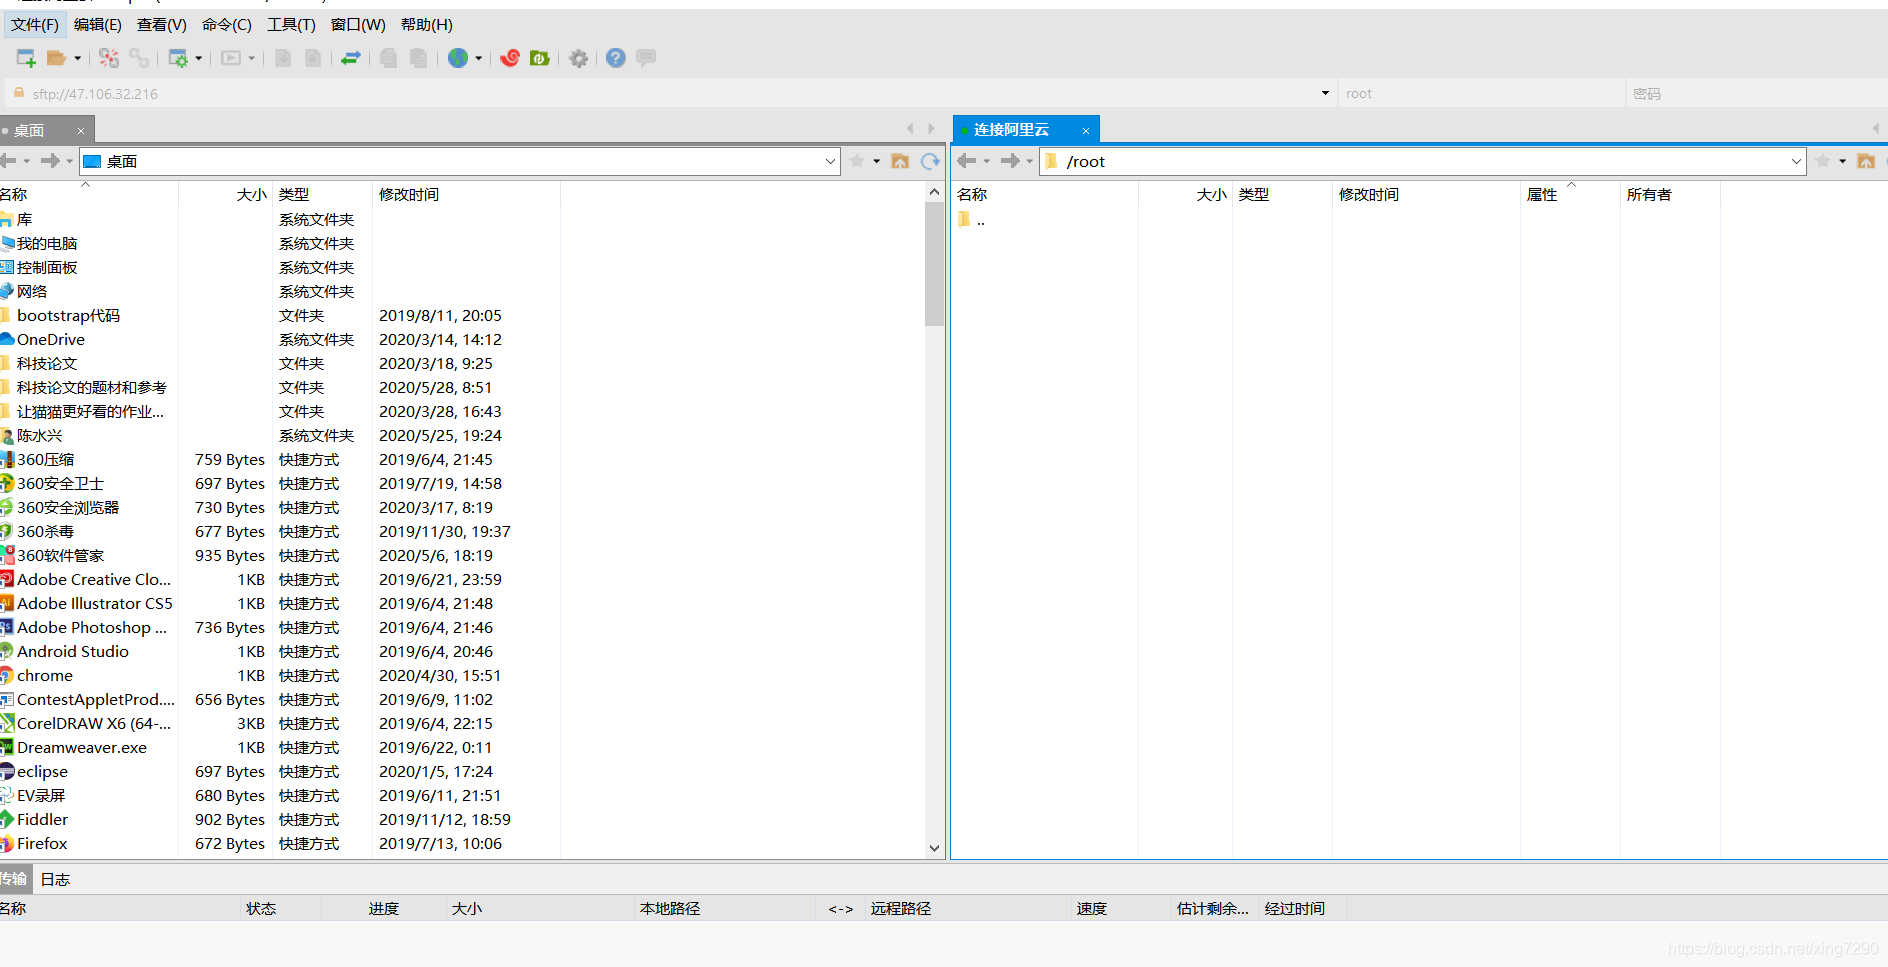The image size is (1888, 967).
Task: Select the Fiddler shortcut row
Action: (280, 820)
